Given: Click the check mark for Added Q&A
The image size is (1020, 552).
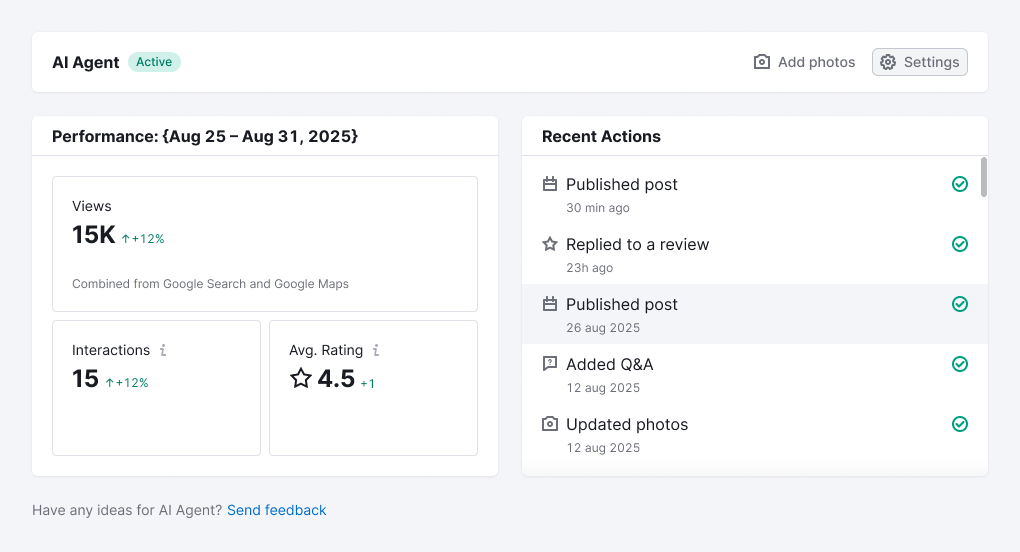Looking at the screenshot, I should (x=960, y=363).
